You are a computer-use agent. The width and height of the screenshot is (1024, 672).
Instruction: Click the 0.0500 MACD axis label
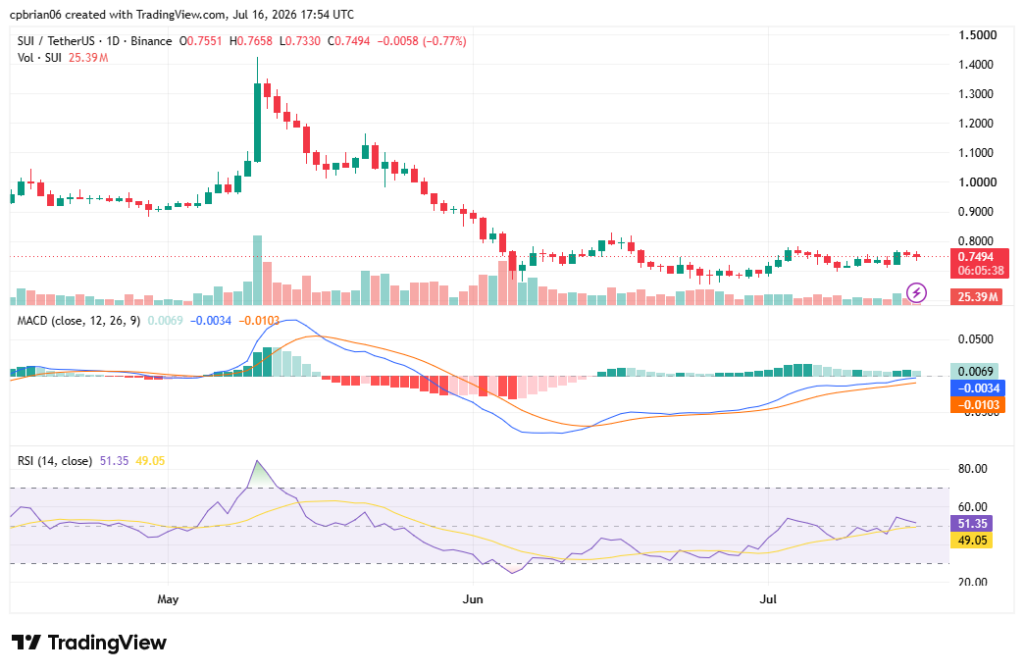click(976, 340)
